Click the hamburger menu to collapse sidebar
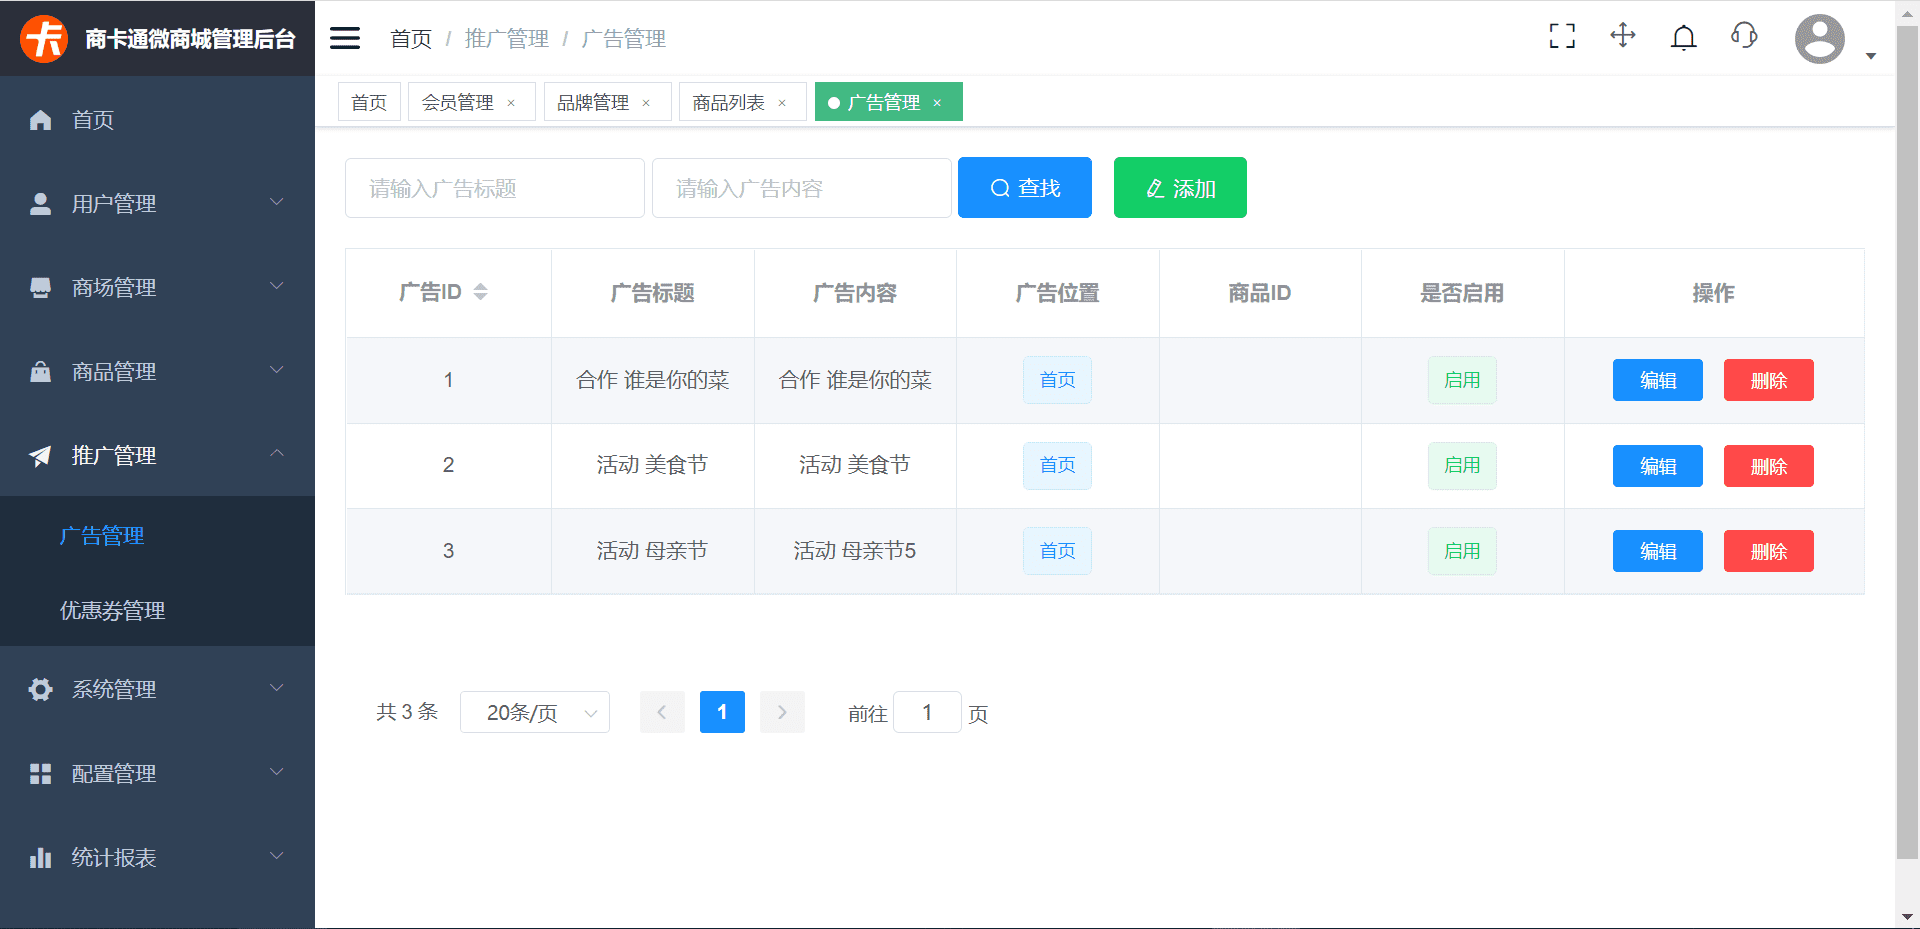 [344, 37]
